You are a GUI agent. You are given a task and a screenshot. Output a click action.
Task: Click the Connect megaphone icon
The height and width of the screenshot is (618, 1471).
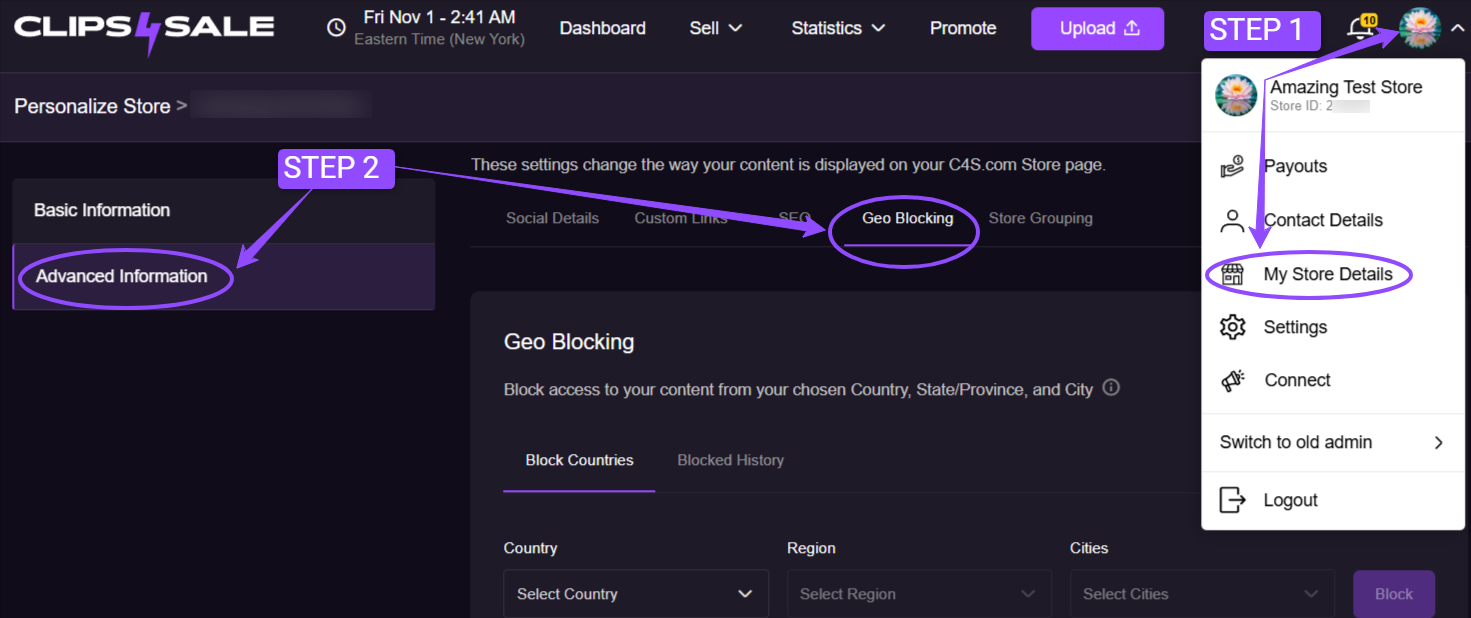1233,380
